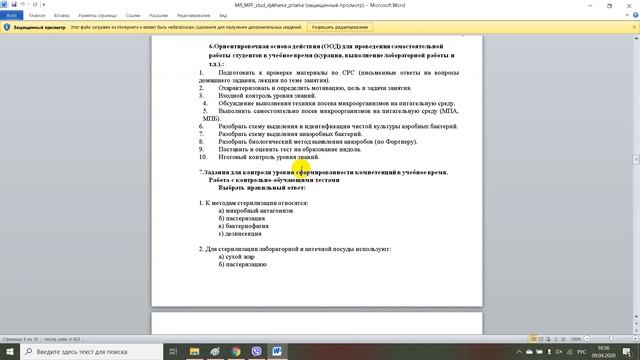Viewport: 640px width, 360px height.
Task: Click list item 'Итоговый контроль уровня знаний'
Action: [269, 157]
